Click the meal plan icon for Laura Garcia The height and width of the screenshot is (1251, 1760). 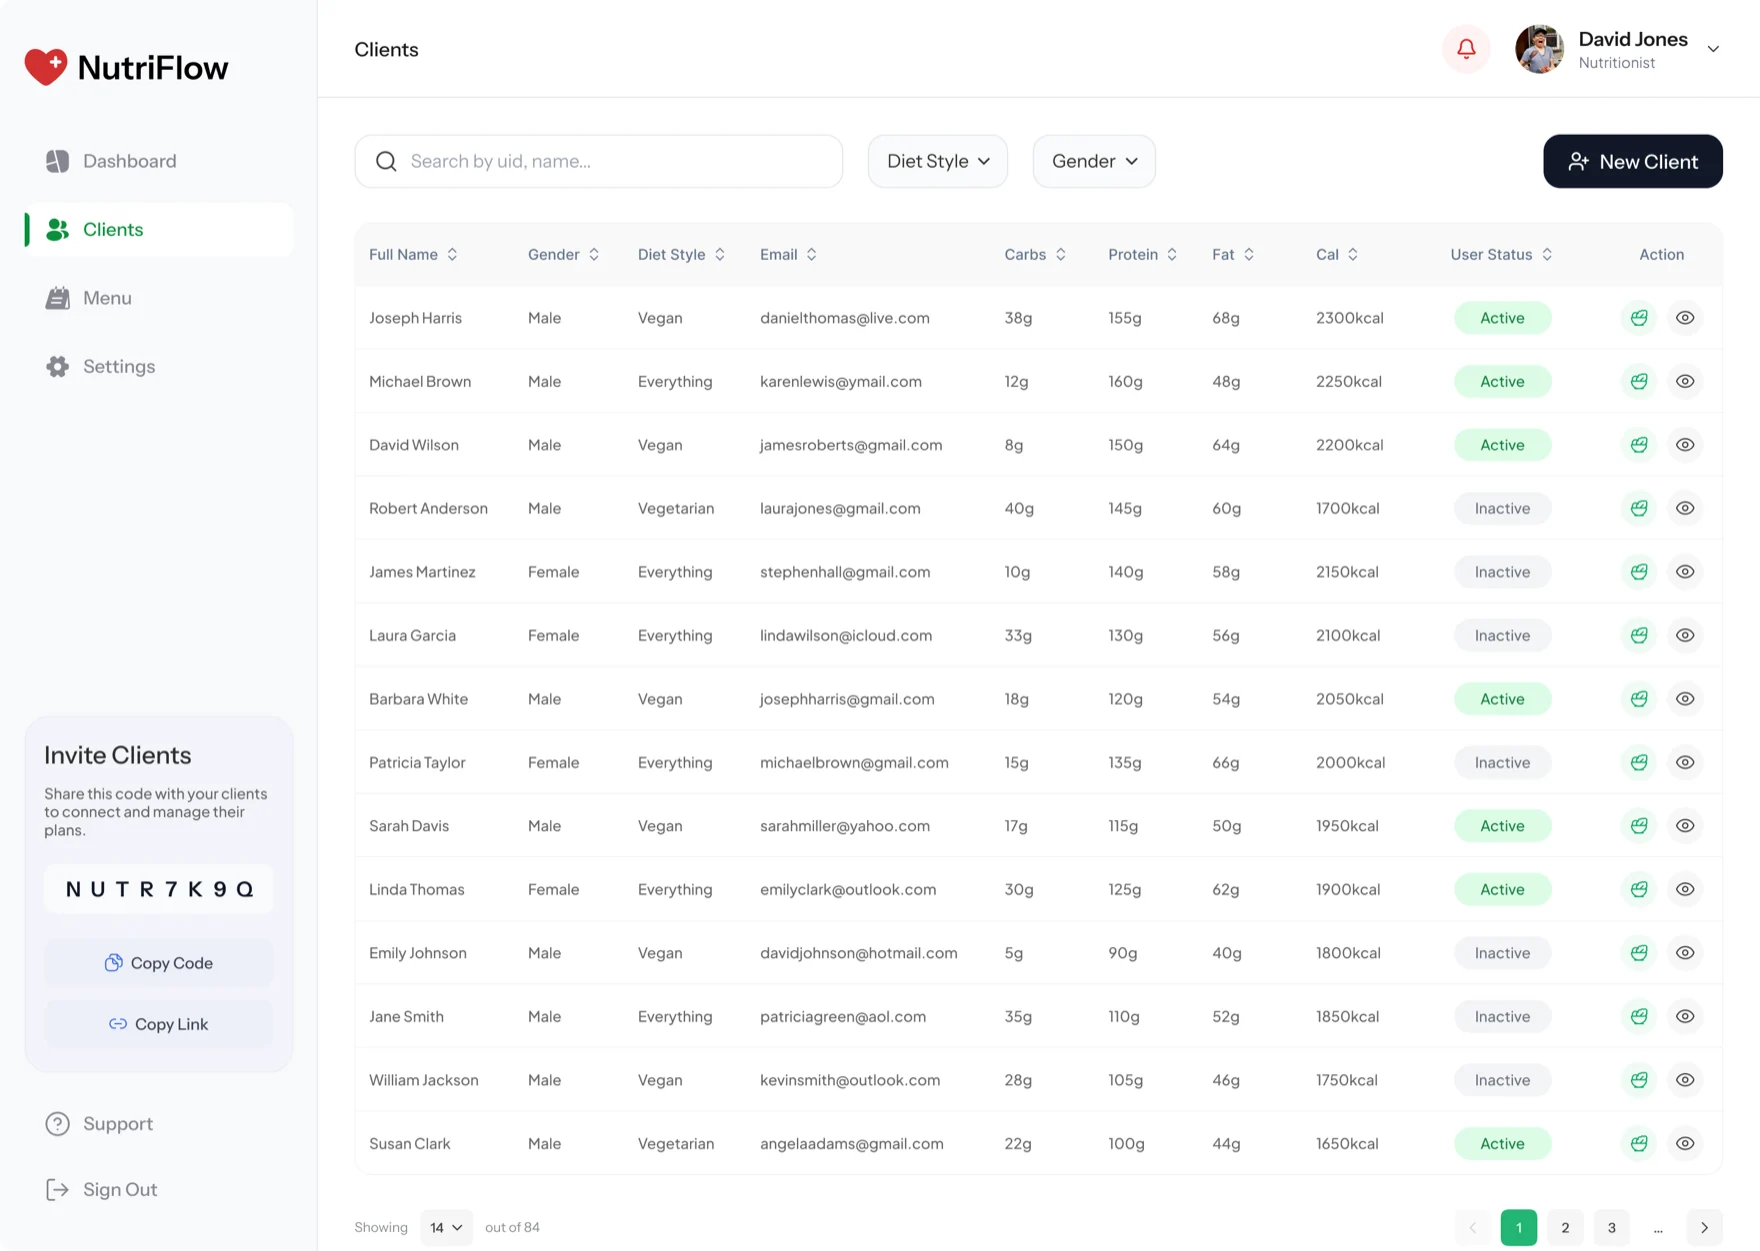pos(1639,635)
